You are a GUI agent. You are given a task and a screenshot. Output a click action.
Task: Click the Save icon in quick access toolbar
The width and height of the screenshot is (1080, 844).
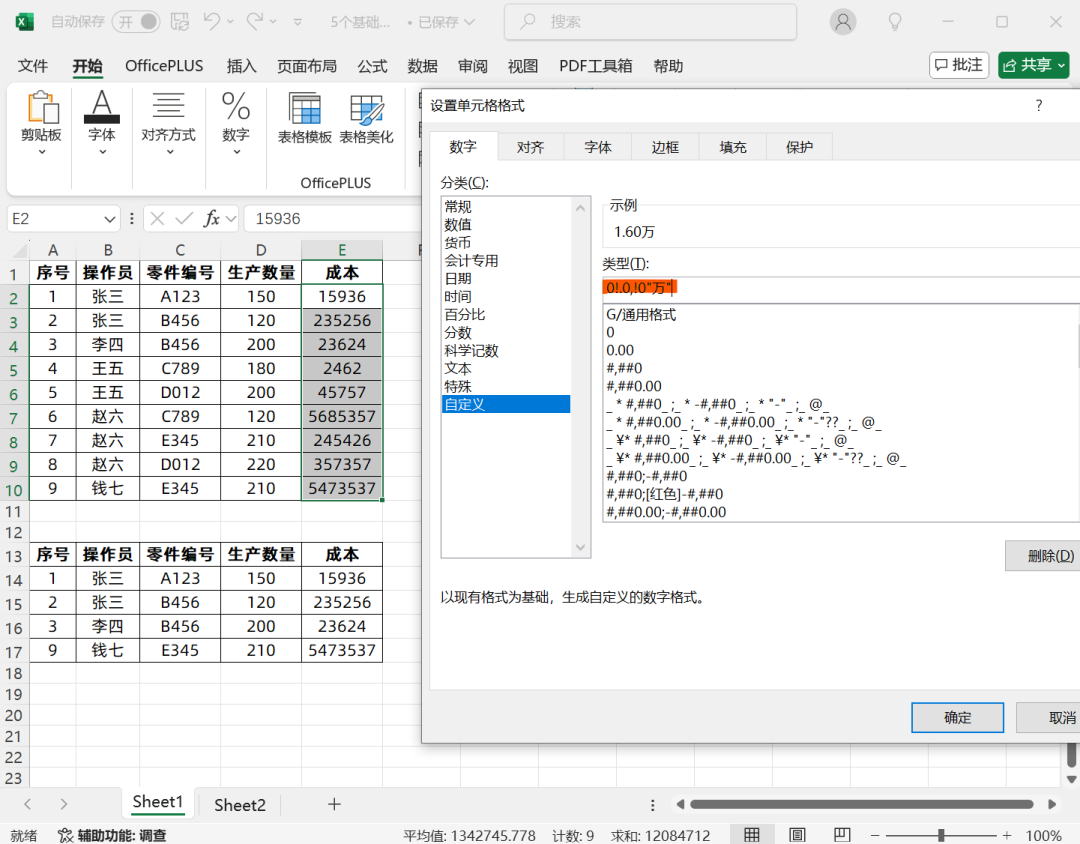[x=180, y=21]
